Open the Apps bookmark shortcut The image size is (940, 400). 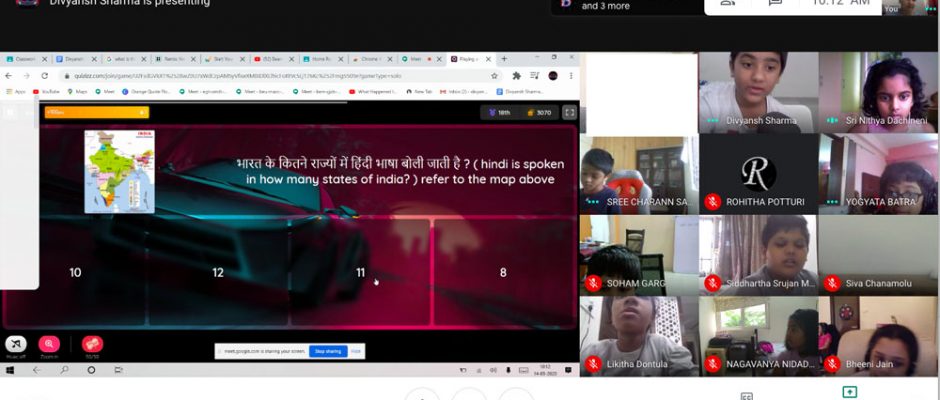[x=16, y=92]
